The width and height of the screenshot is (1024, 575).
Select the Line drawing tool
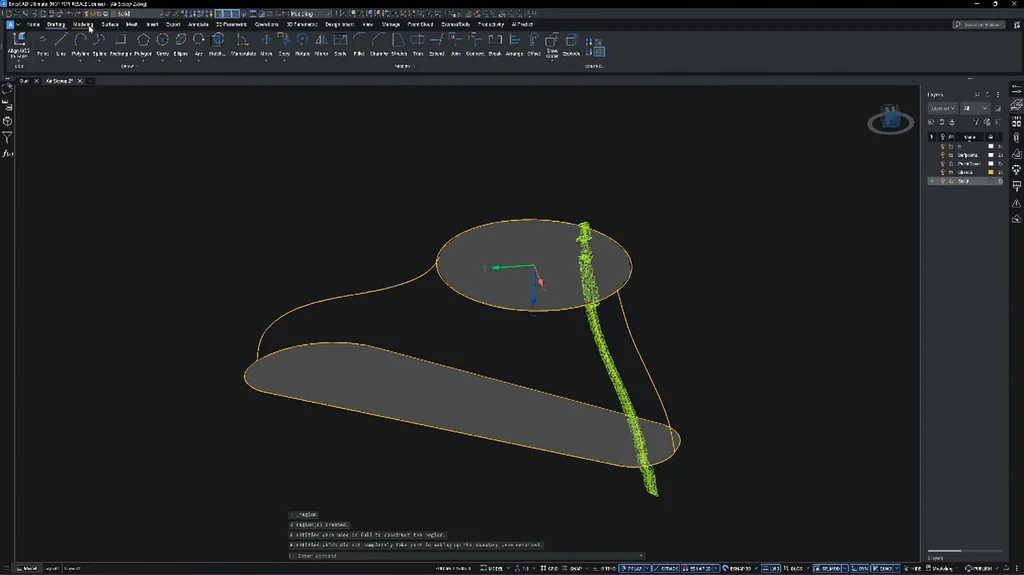pos(61,44)
